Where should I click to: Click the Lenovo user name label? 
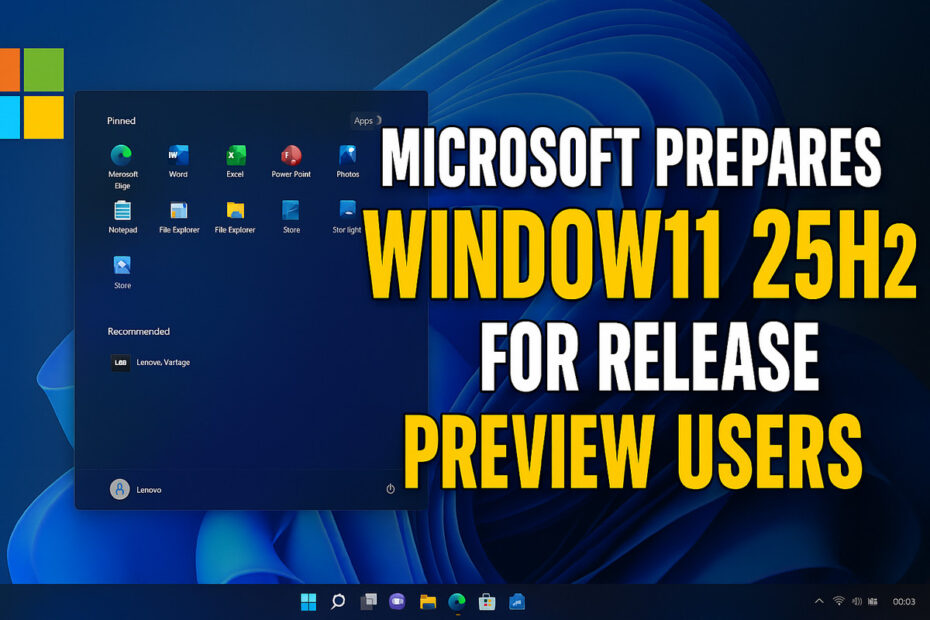click(x=149, y=489)
